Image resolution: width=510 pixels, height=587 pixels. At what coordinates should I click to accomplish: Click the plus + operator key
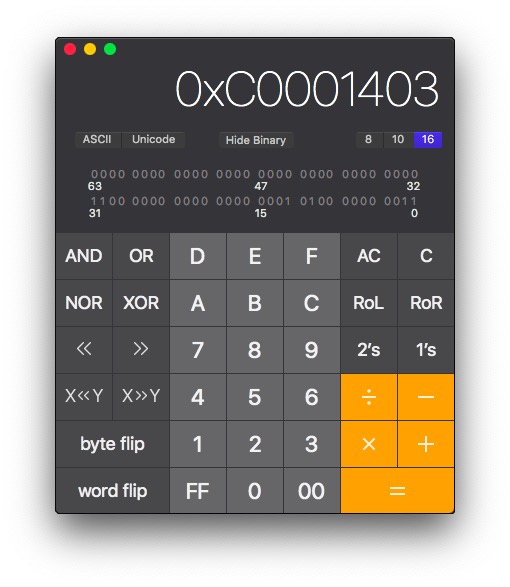pyautogui.click(x=426, y=444)
